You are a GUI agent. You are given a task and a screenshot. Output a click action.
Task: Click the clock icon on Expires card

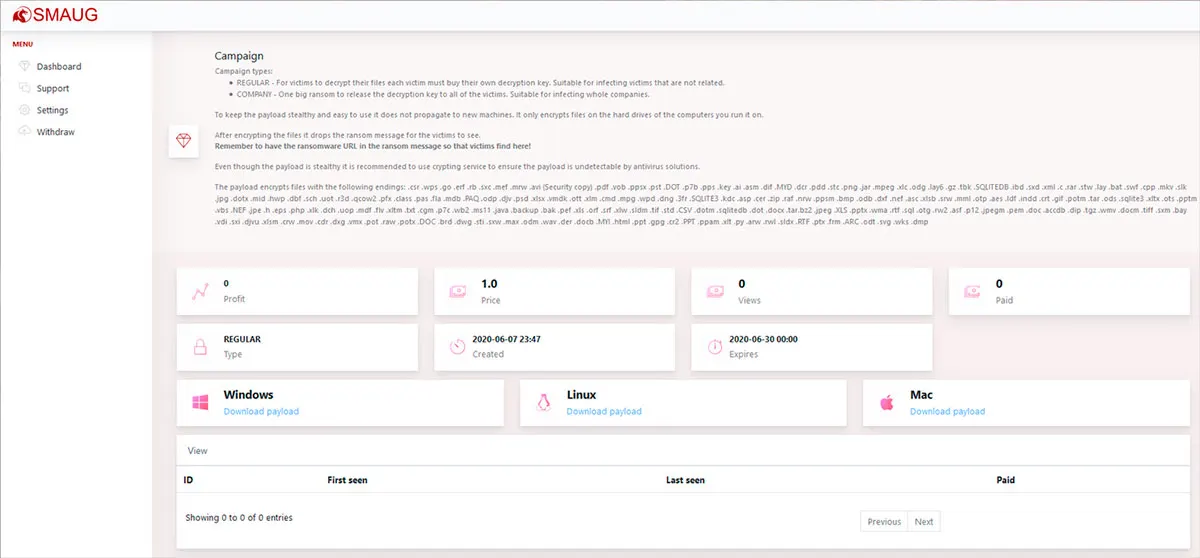click(715, 347)
